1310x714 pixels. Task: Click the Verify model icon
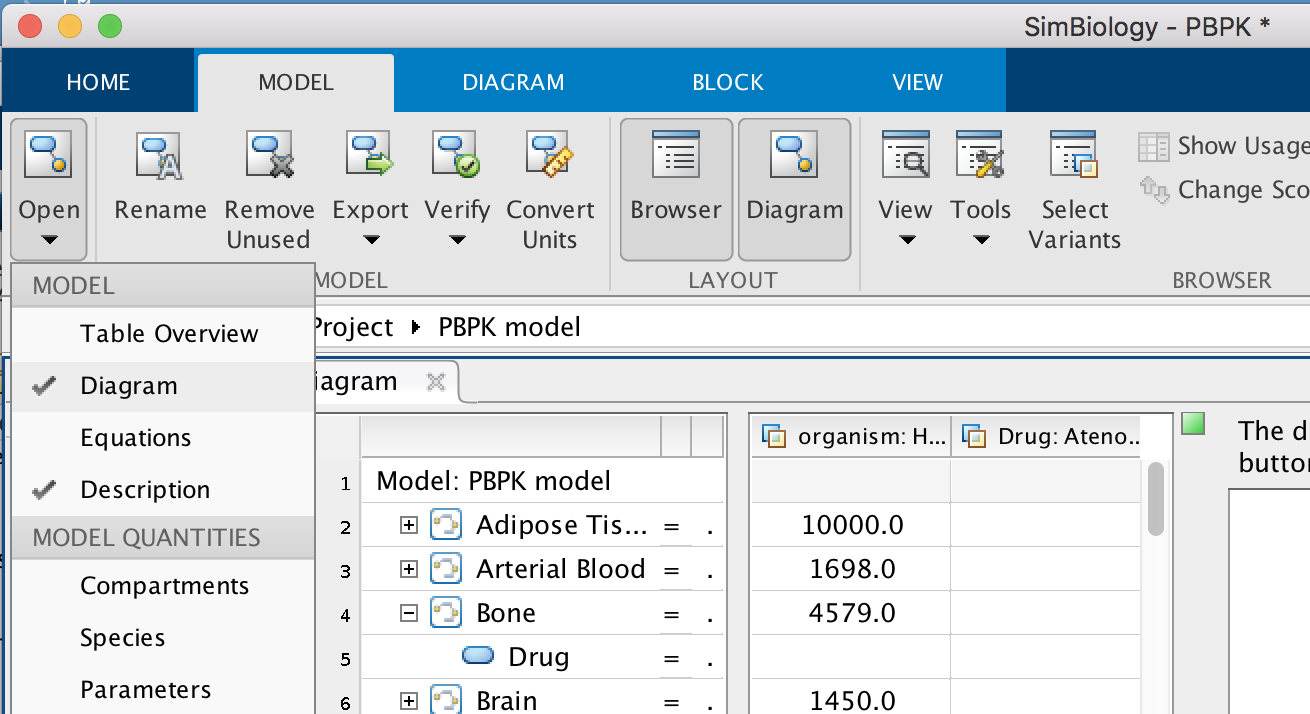[456, 157]
